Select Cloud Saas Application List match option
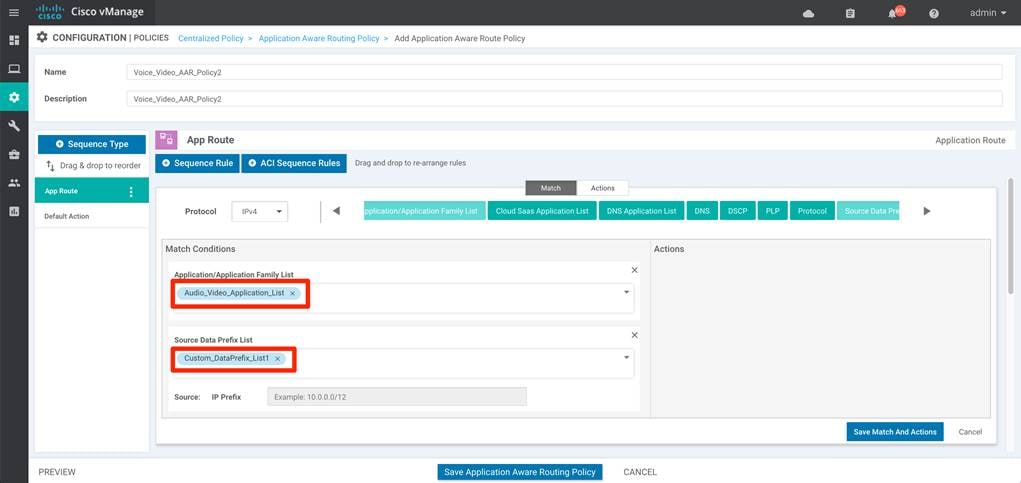Image resolution: width=1021 pixels, height=483 pixels. coord(542,212)
